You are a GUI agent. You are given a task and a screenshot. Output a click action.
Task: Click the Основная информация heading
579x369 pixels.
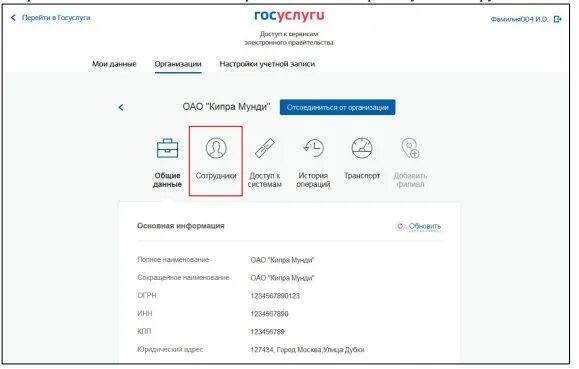click(x=181, y=226)
